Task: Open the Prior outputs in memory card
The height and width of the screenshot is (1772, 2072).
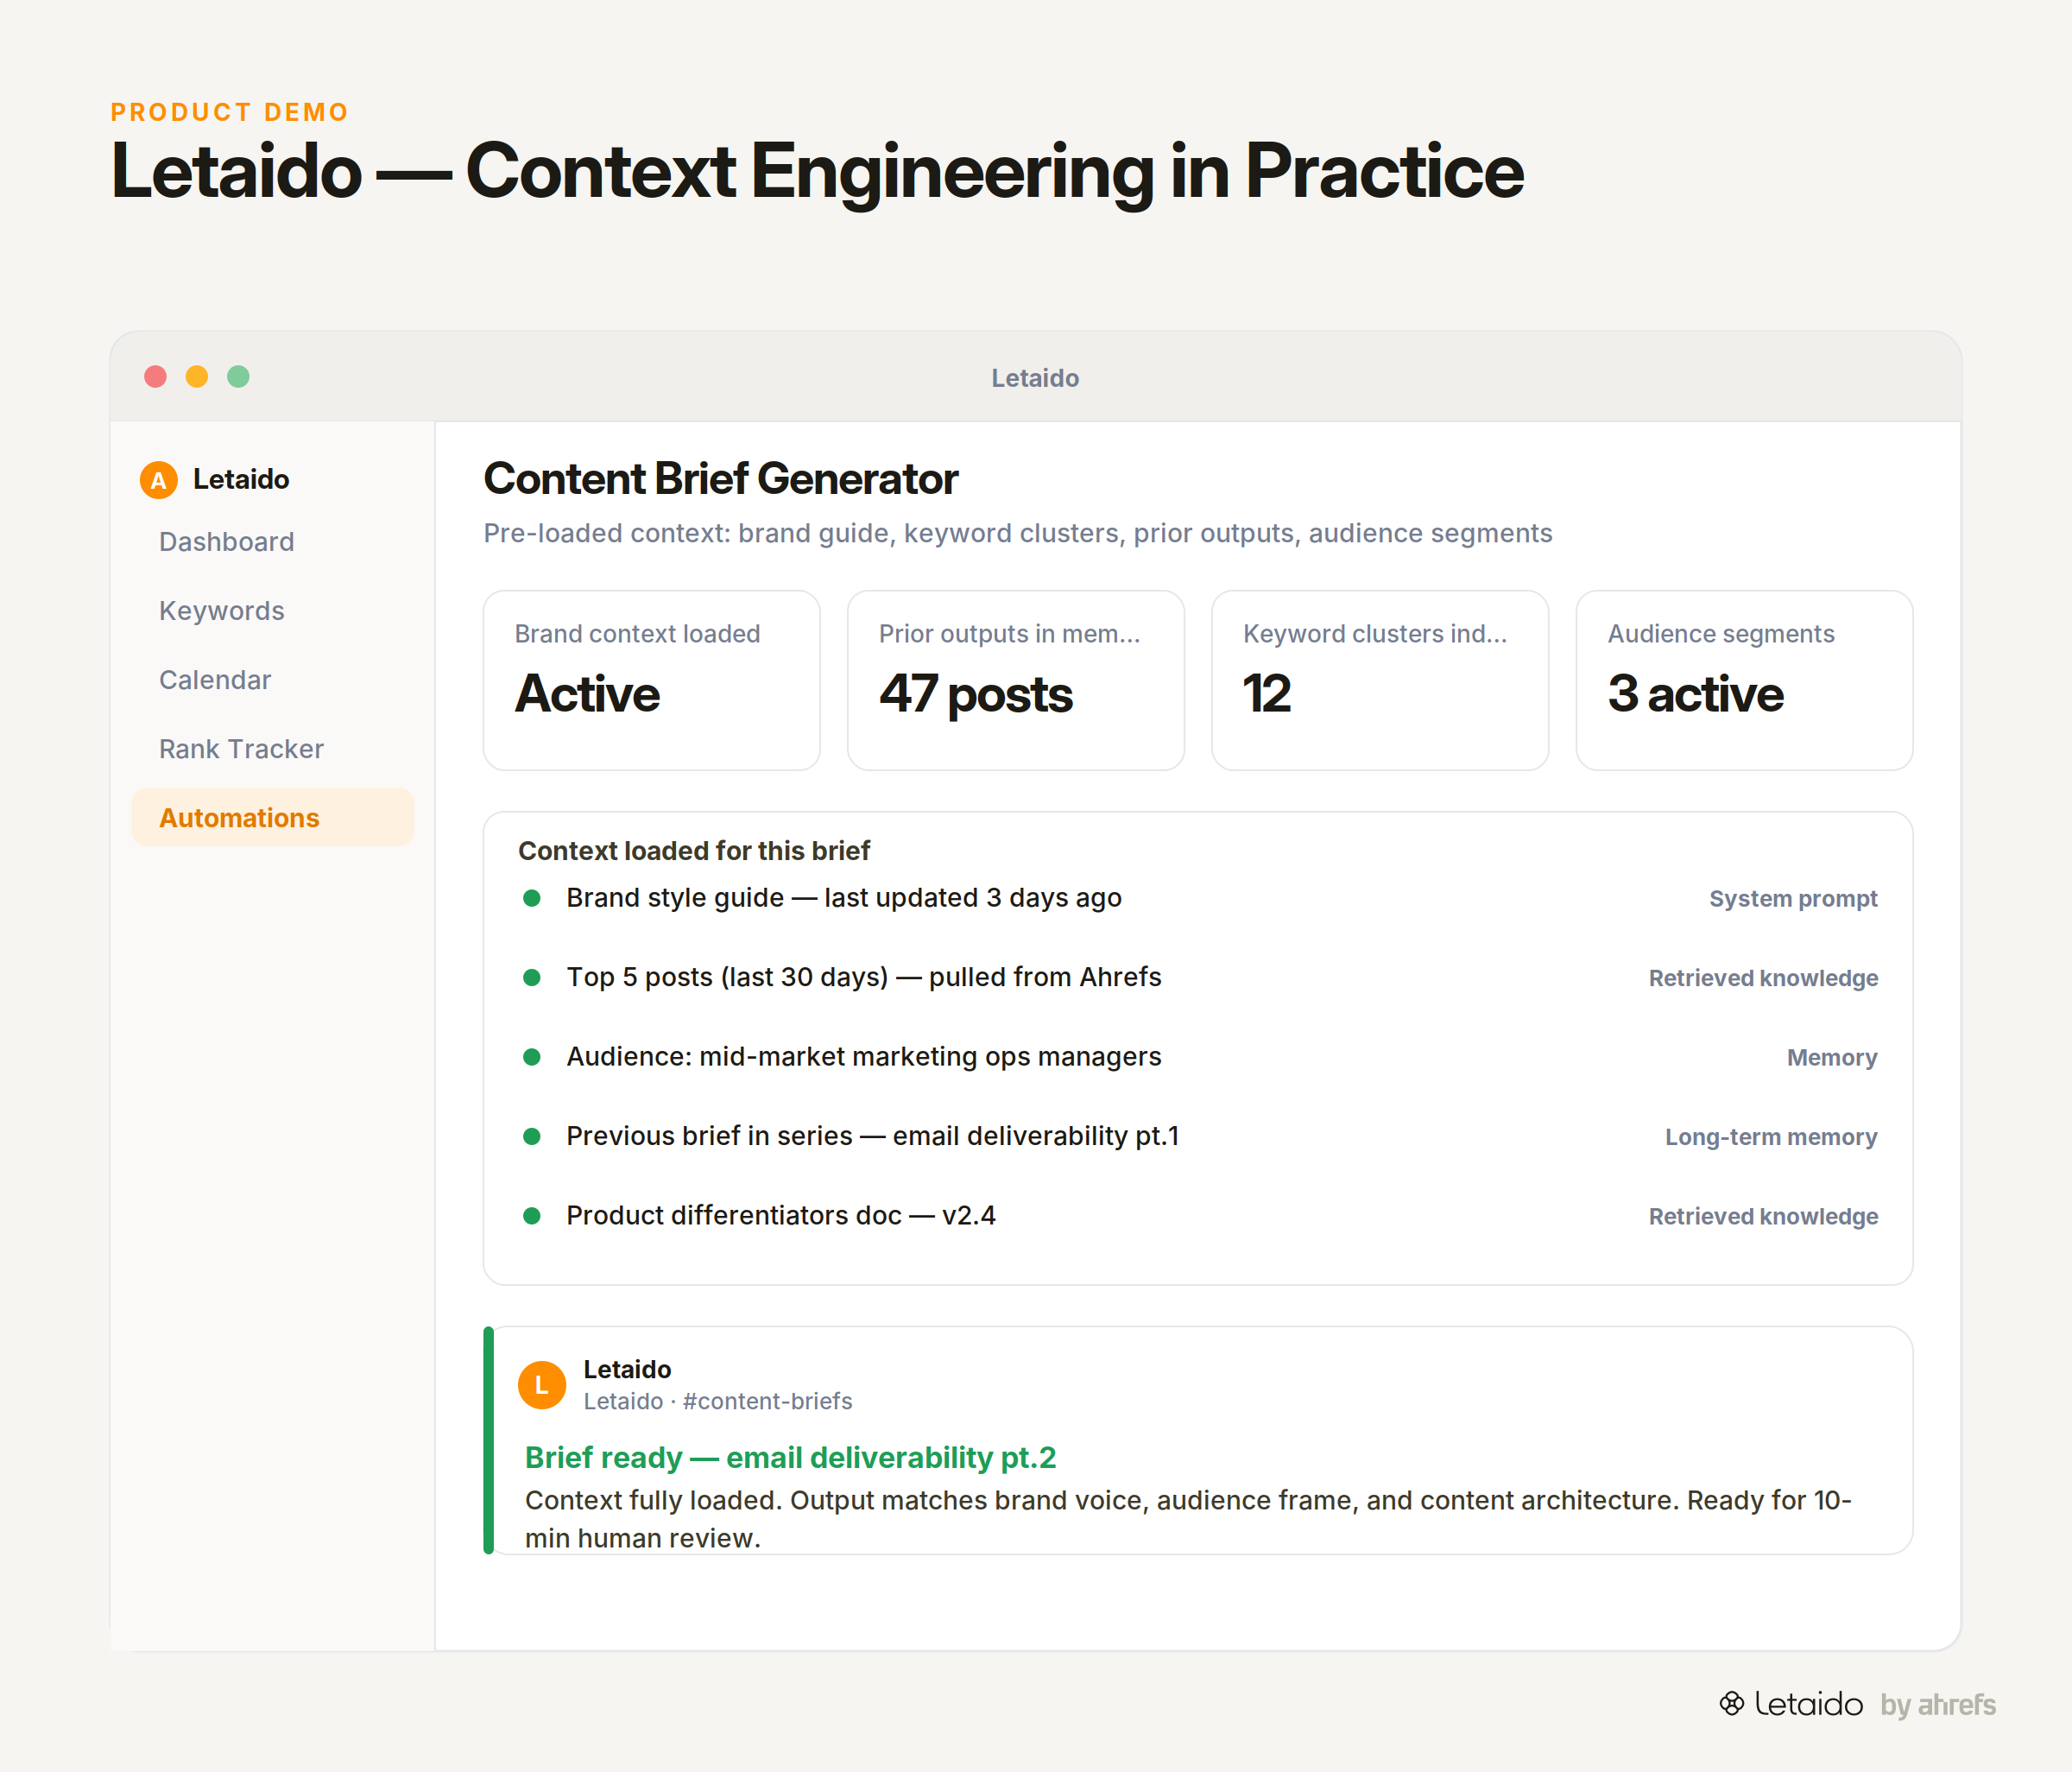Action: coord(1016,680)
